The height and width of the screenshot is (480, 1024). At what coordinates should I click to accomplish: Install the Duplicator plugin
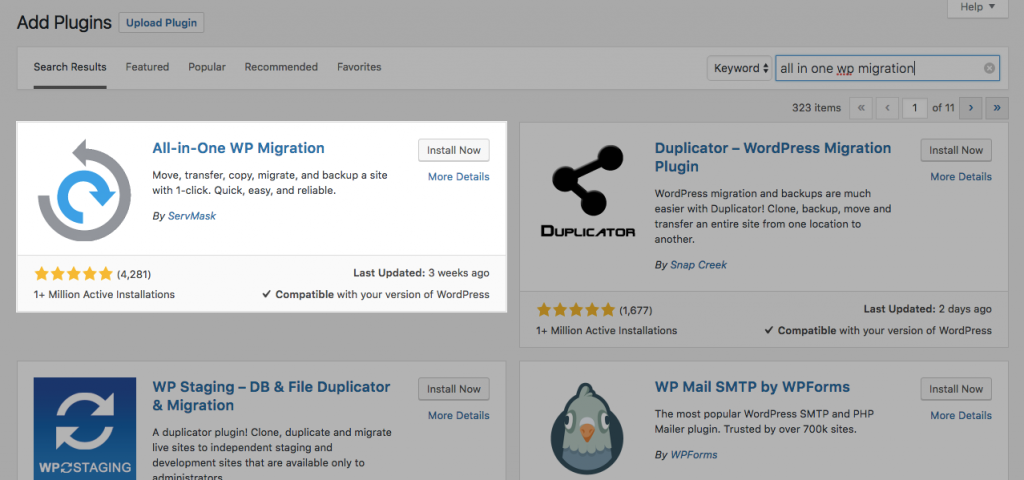pyautogui.click(x=956, y=150)
